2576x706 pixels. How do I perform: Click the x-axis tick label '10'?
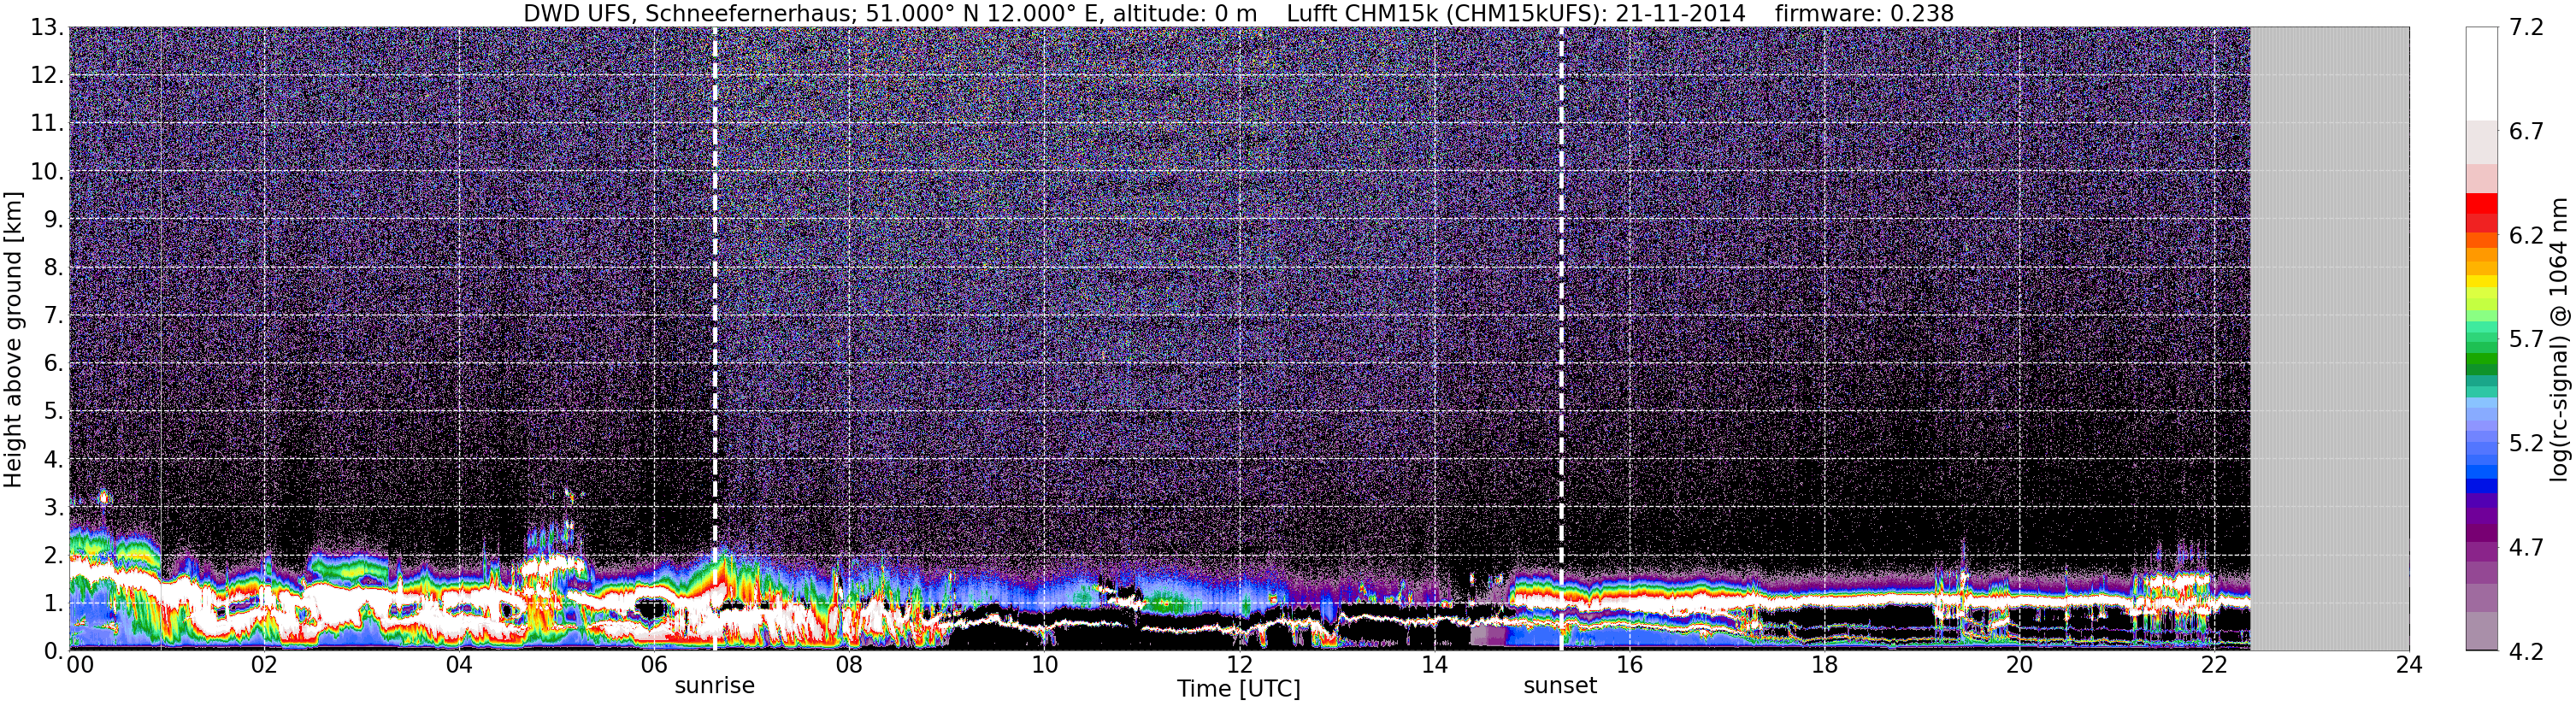(x=1043, y=665)
